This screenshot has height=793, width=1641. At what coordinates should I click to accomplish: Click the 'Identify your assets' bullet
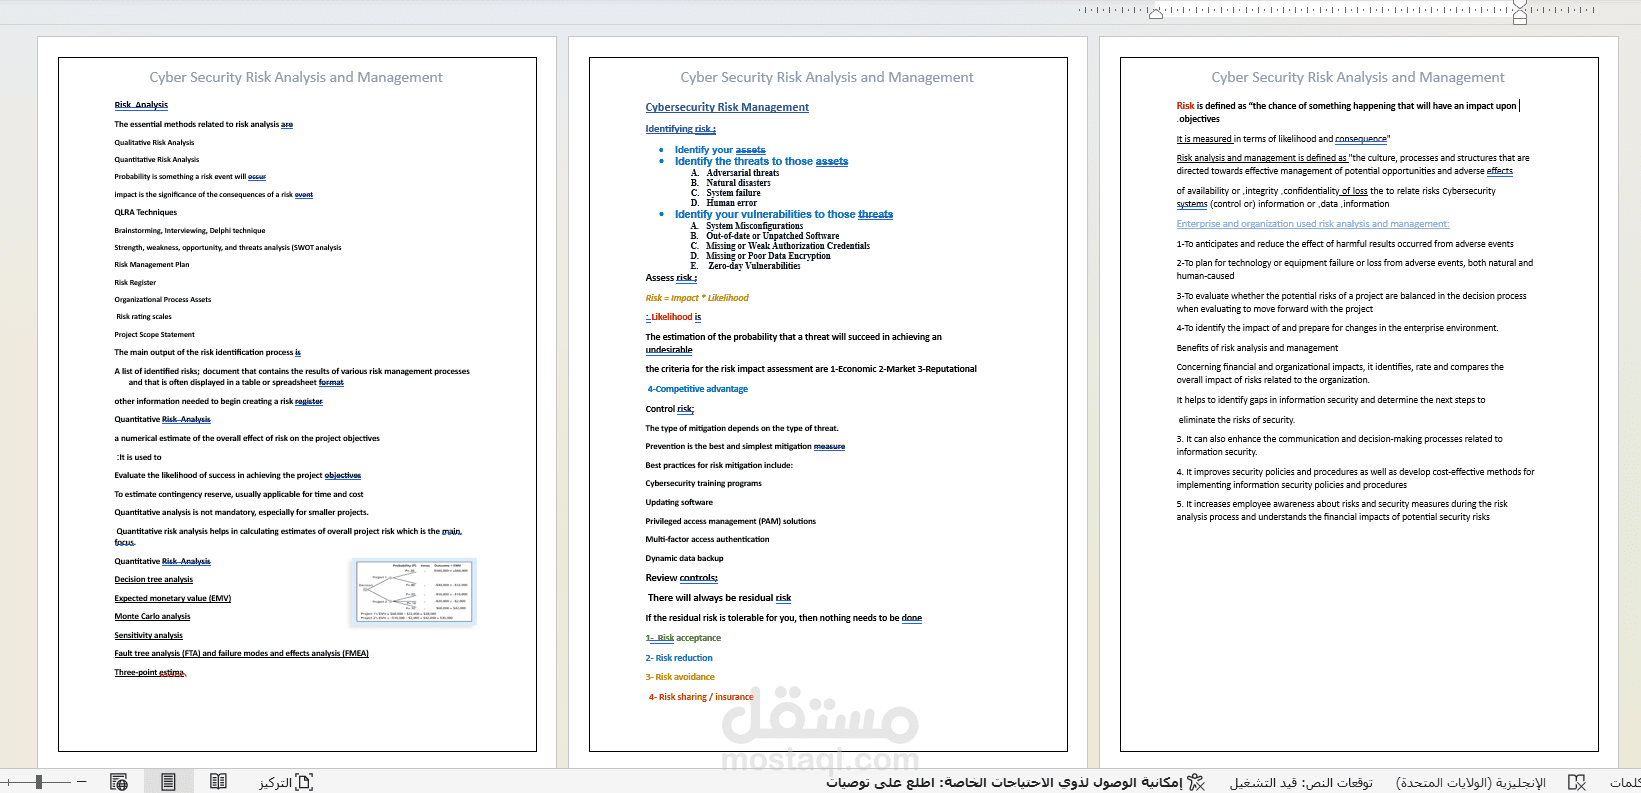click(720, 150)
